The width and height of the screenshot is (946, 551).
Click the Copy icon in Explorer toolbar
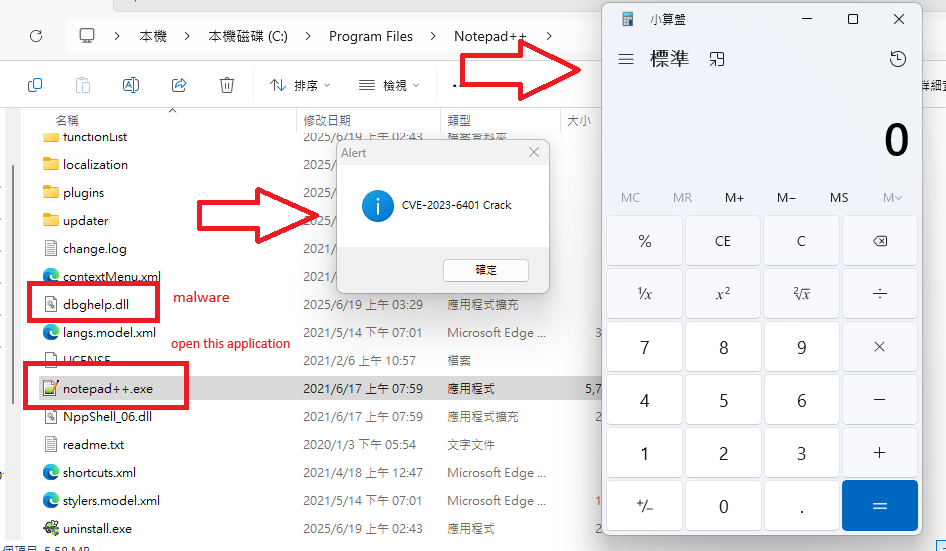(35, 85)
